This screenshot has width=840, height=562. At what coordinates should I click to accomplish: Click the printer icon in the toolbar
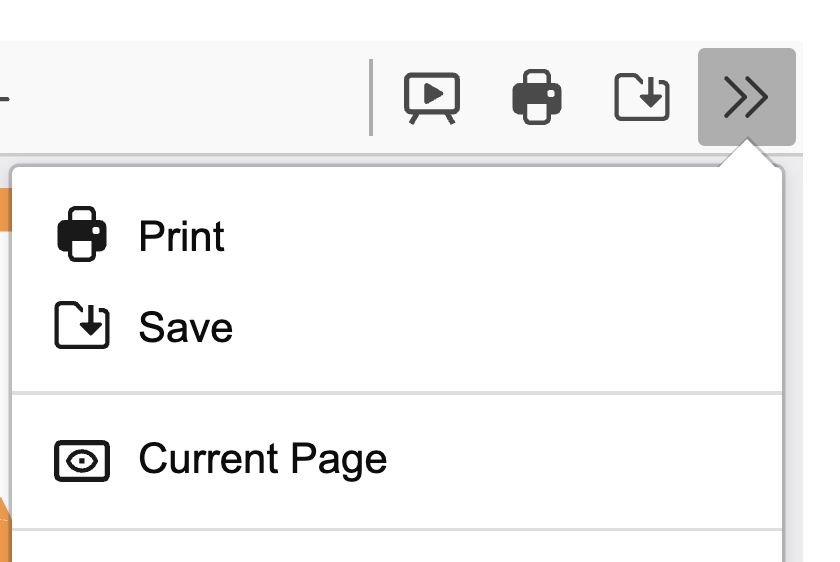[x=537, y=98]
